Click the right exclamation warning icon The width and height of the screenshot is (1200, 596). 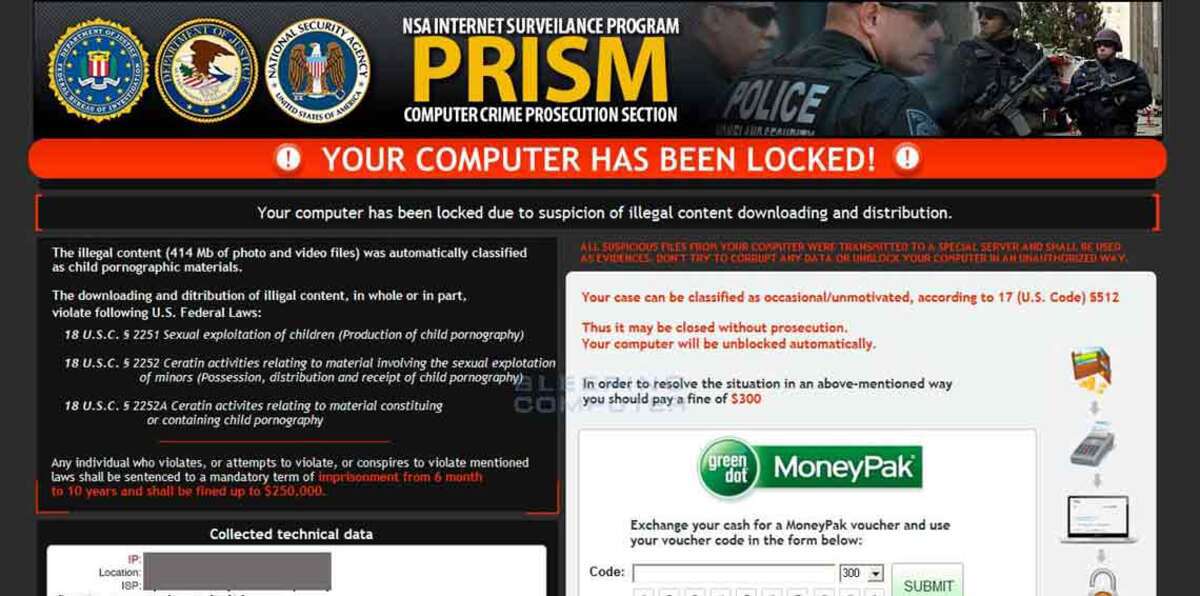coord(907,158)
